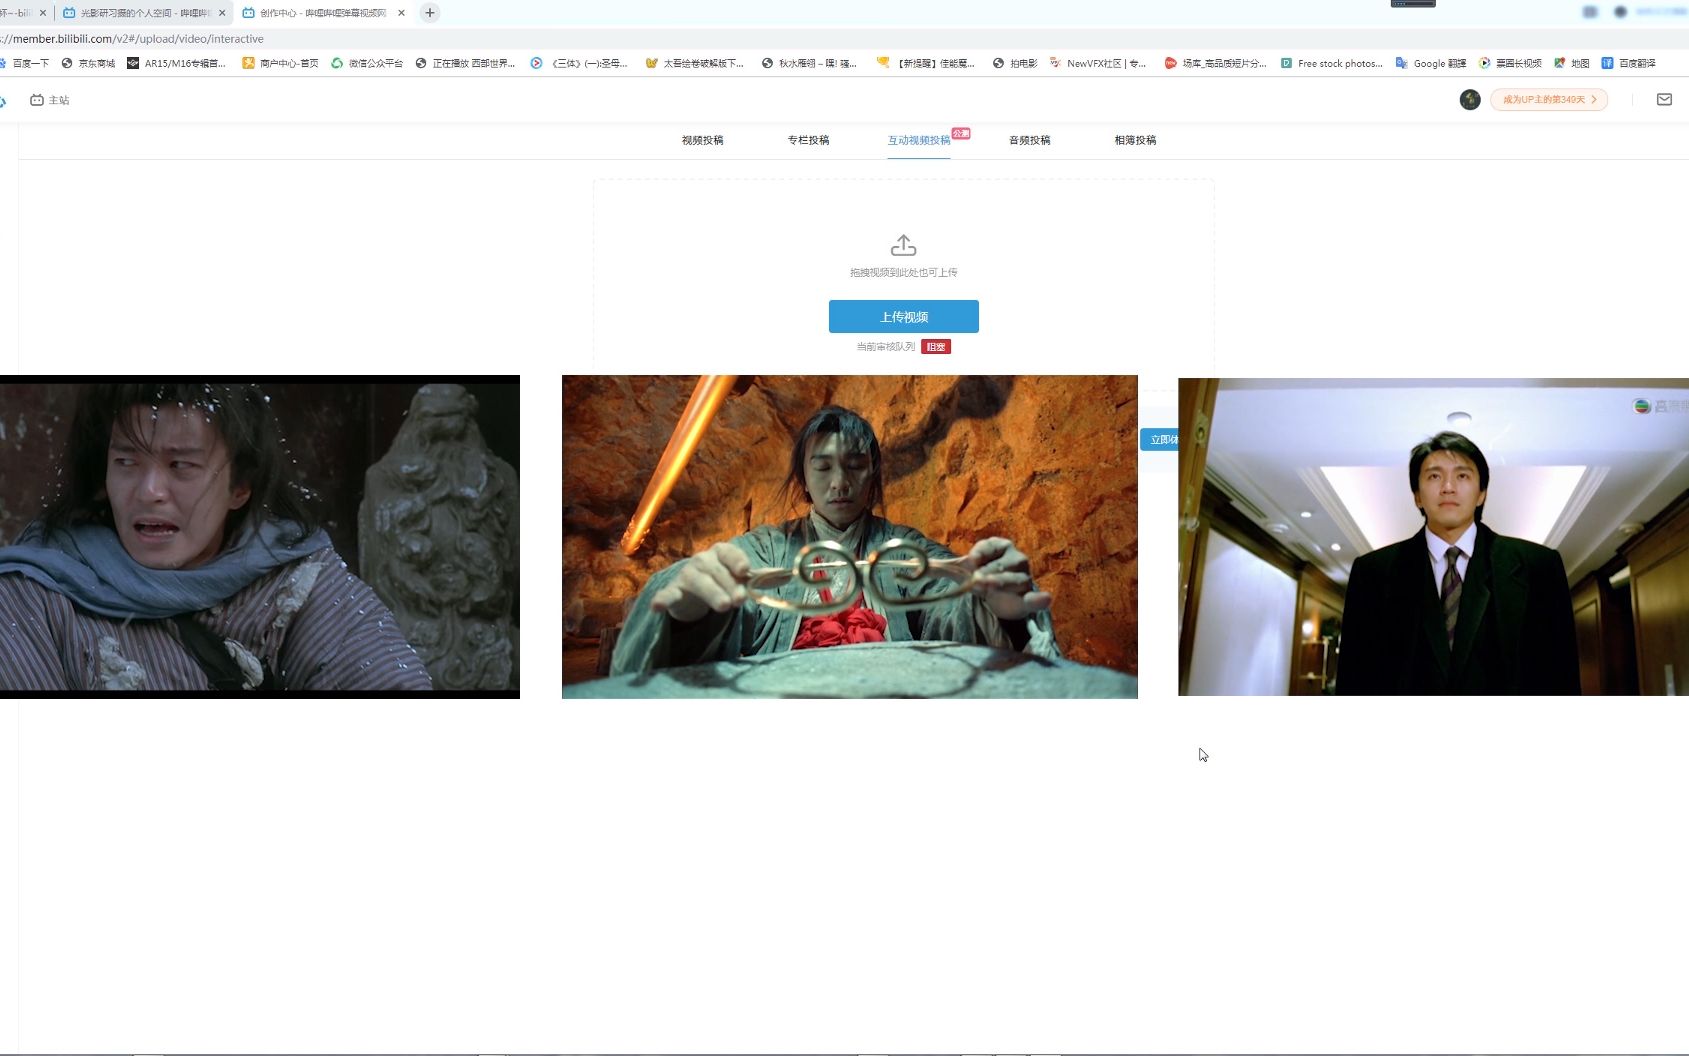Viewport: 1689px width, 1056px height.
Task: Open NewVFX社区 bookmark
Action: [1097, 63]
